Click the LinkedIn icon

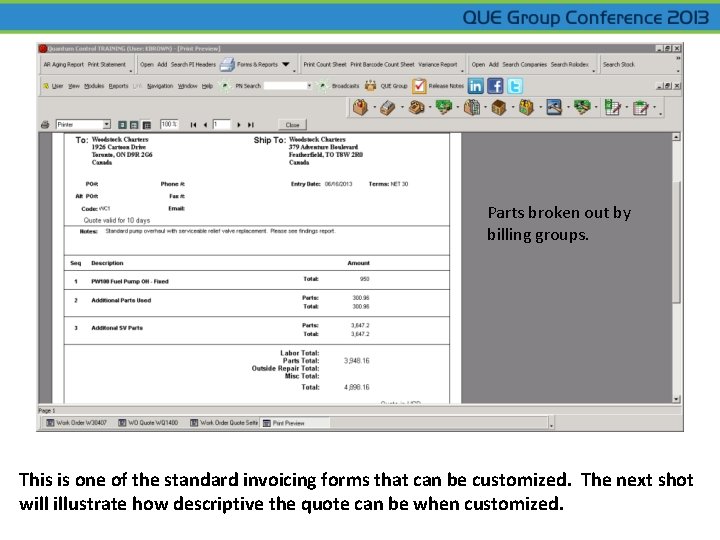tap(476, 86)
